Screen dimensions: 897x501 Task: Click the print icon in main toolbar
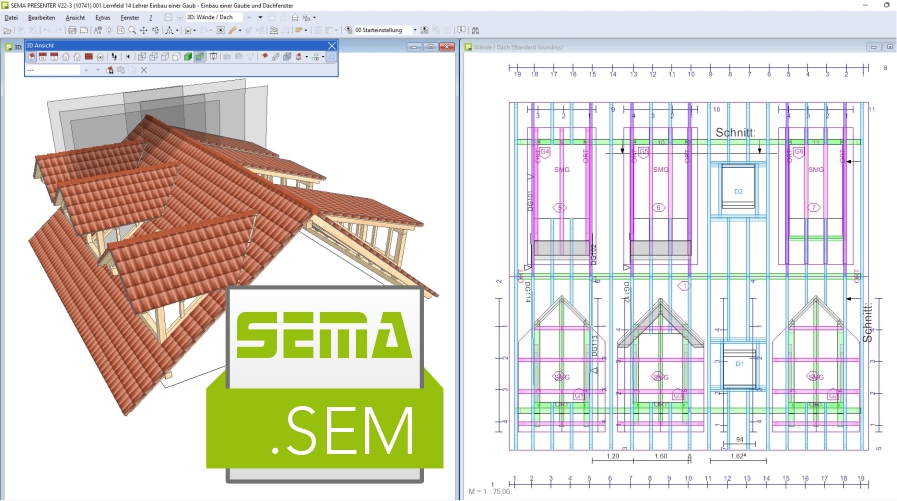coord(72,31)
